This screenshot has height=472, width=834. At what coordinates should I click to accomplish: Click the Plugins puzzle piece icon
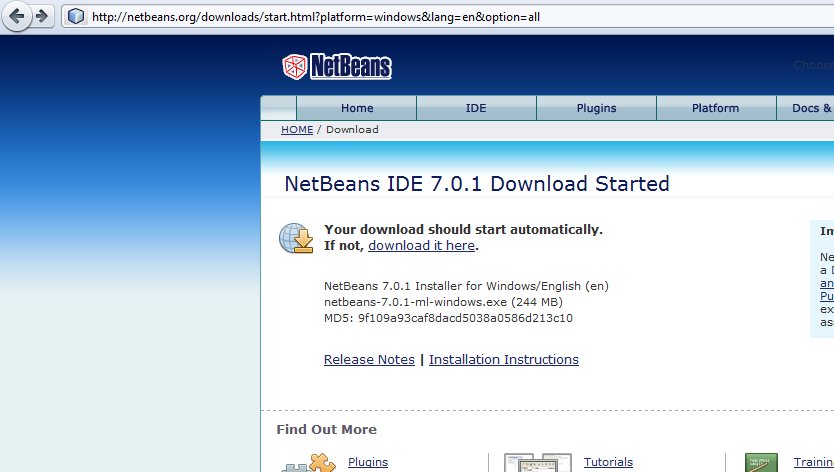coord(308,463)
